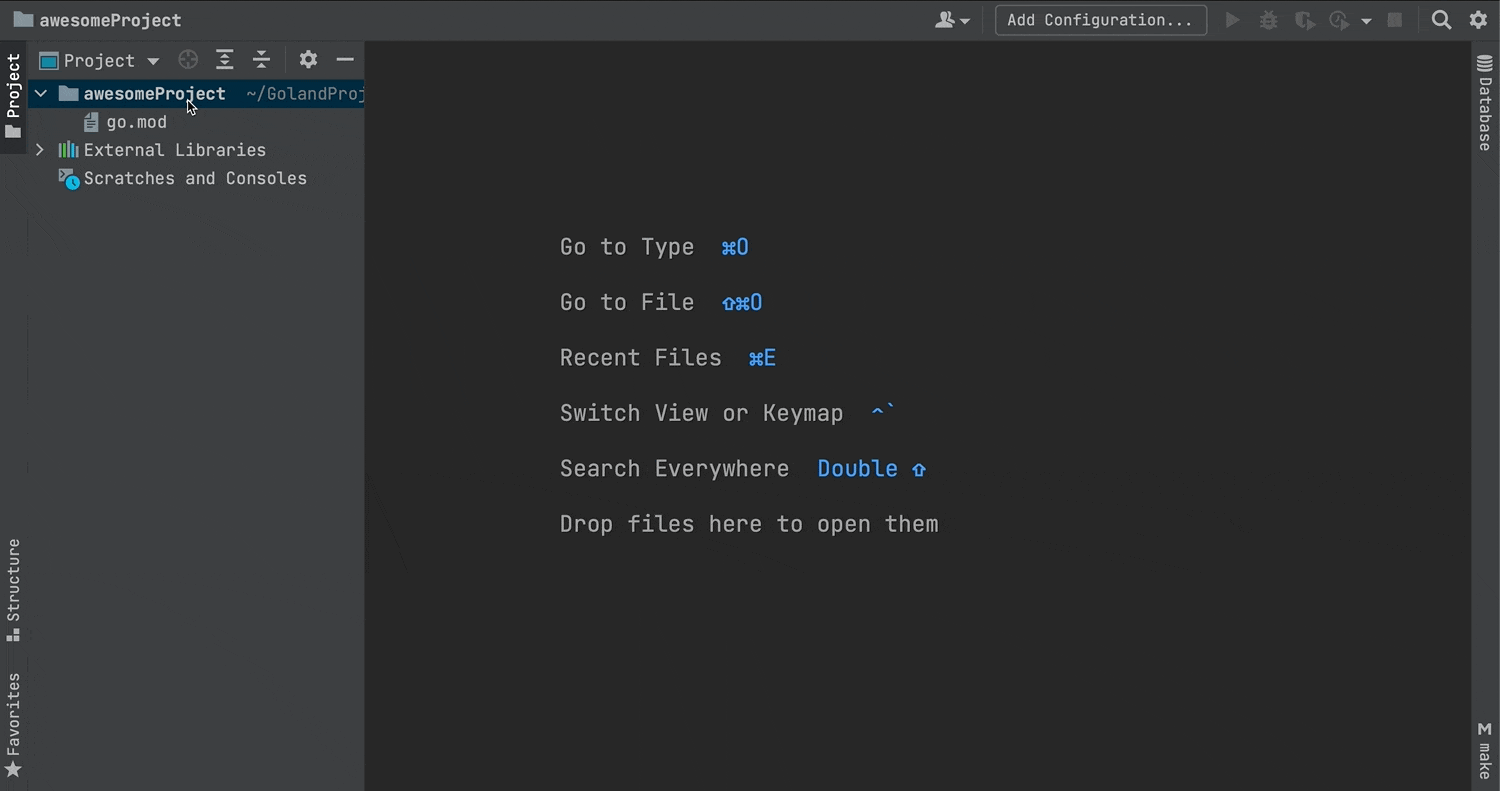Click the Run play icon in toolbar

[x=1233, y=20]
